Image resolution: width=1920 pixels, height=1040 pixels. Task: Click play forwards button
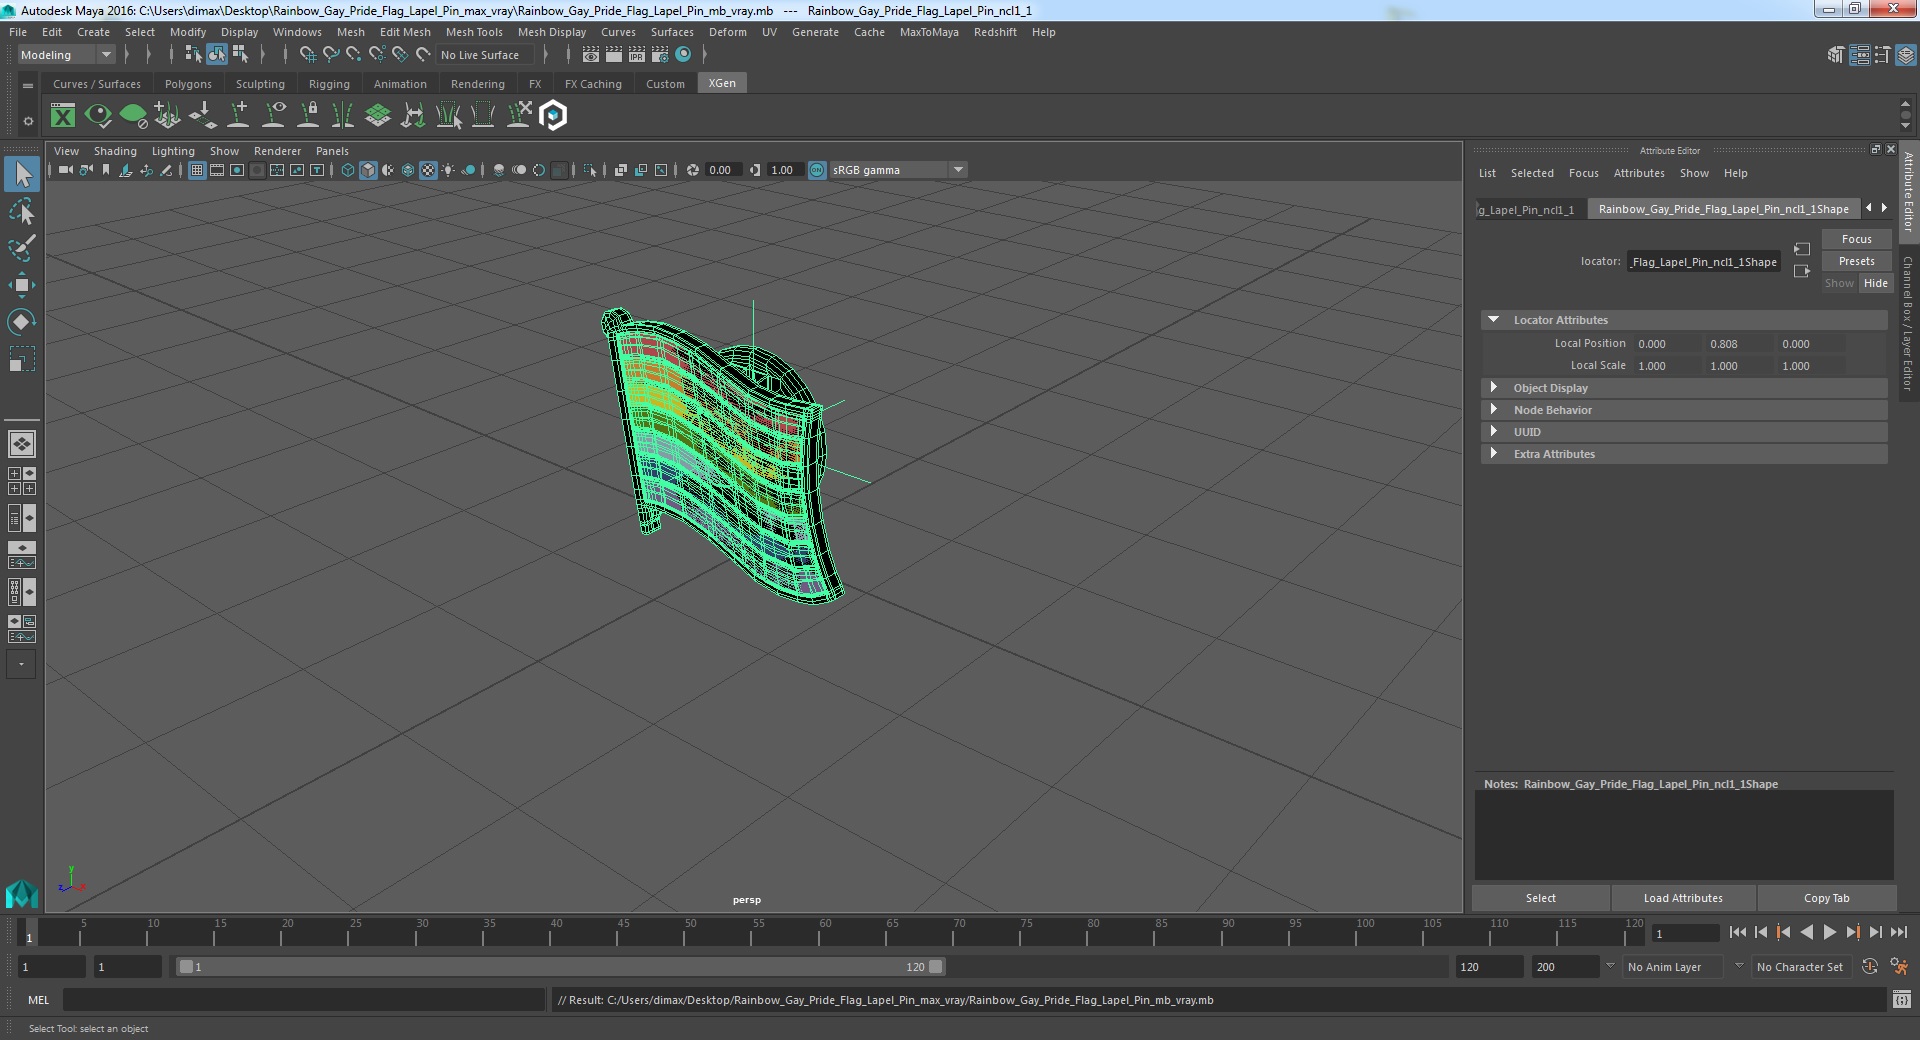(x=1829, y=932)
